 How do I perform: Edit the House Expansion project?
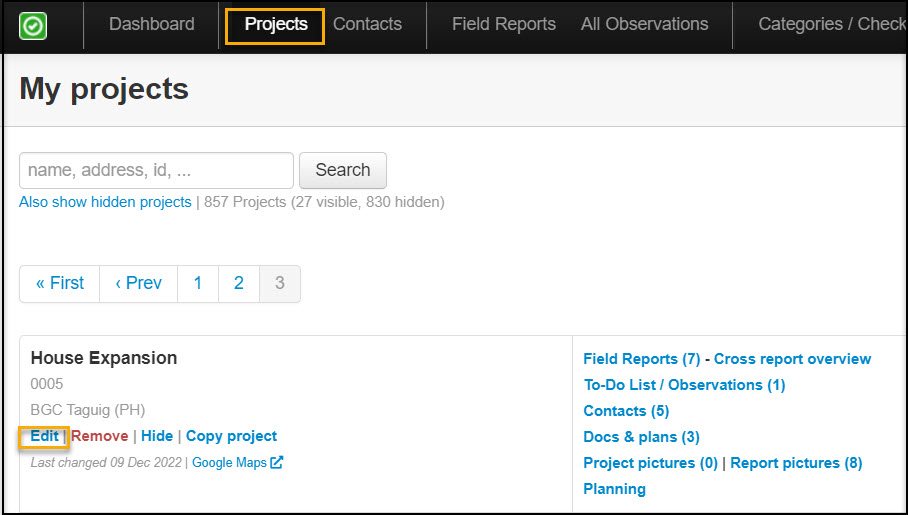(44, 436)
